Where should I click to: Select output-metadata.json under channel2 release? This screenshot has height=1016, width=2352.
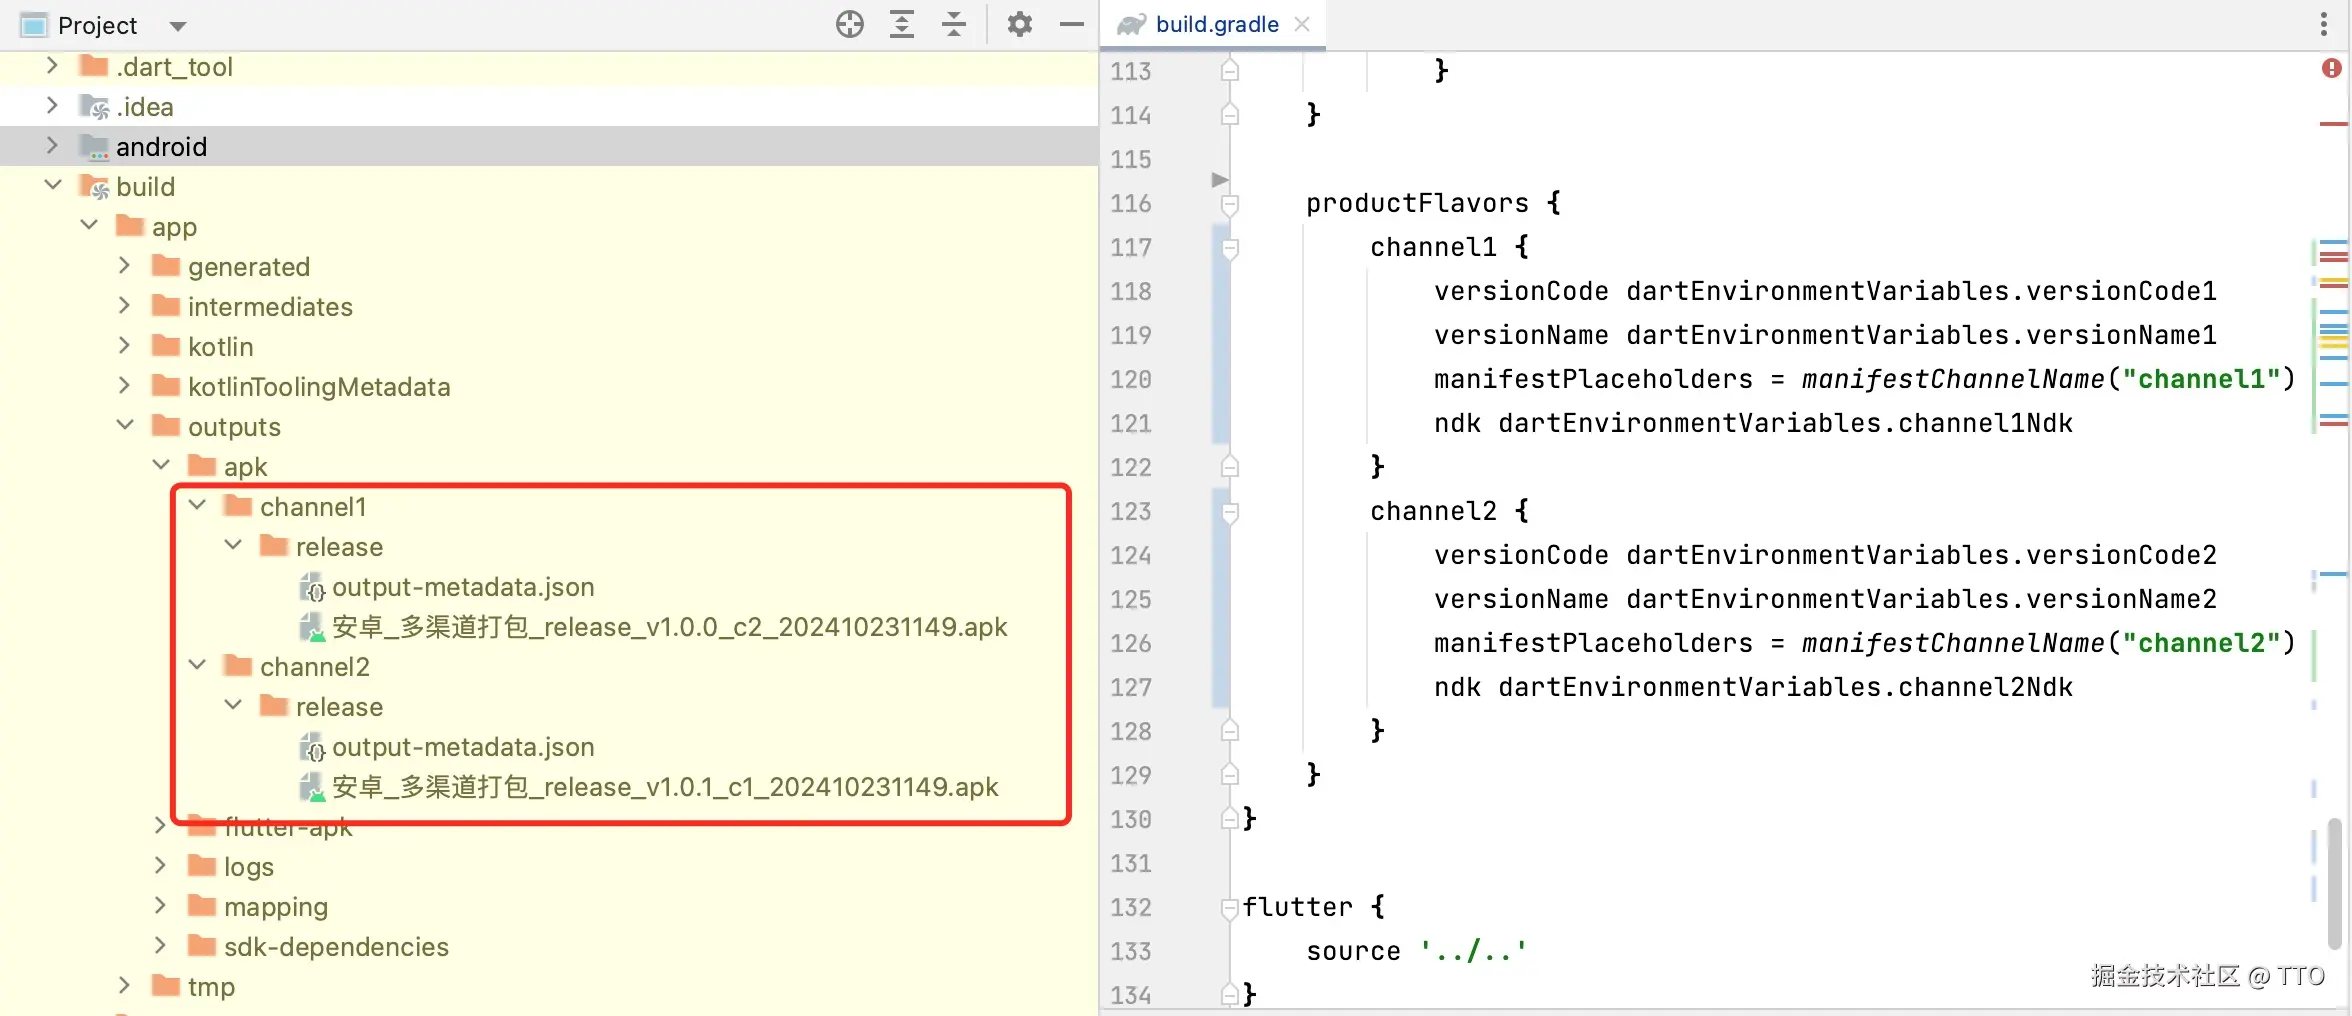[463, 747]
